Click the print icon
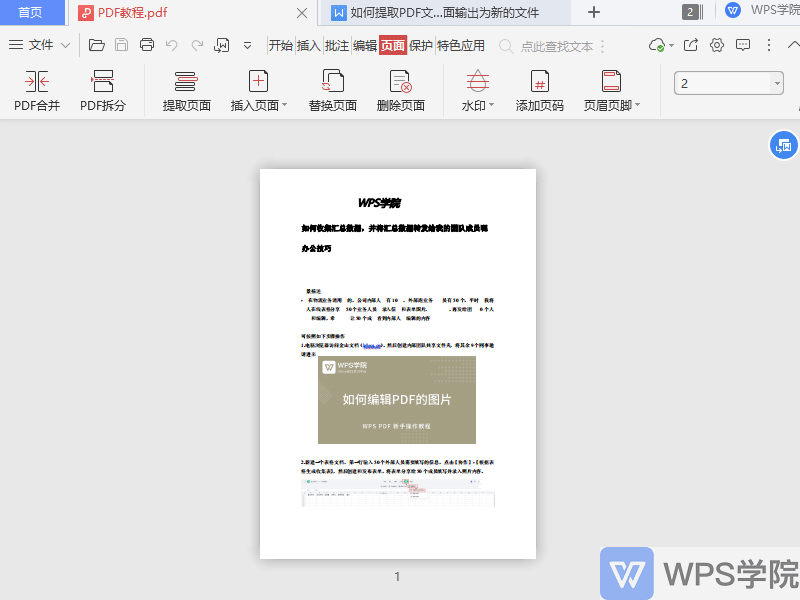 click(147, 45)
